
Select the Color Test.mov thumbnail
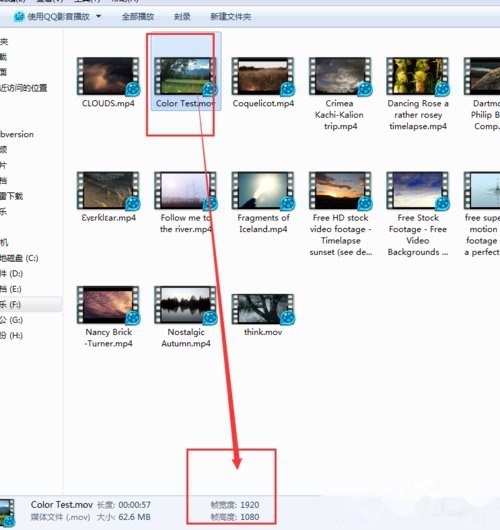(x=186, y=76)
